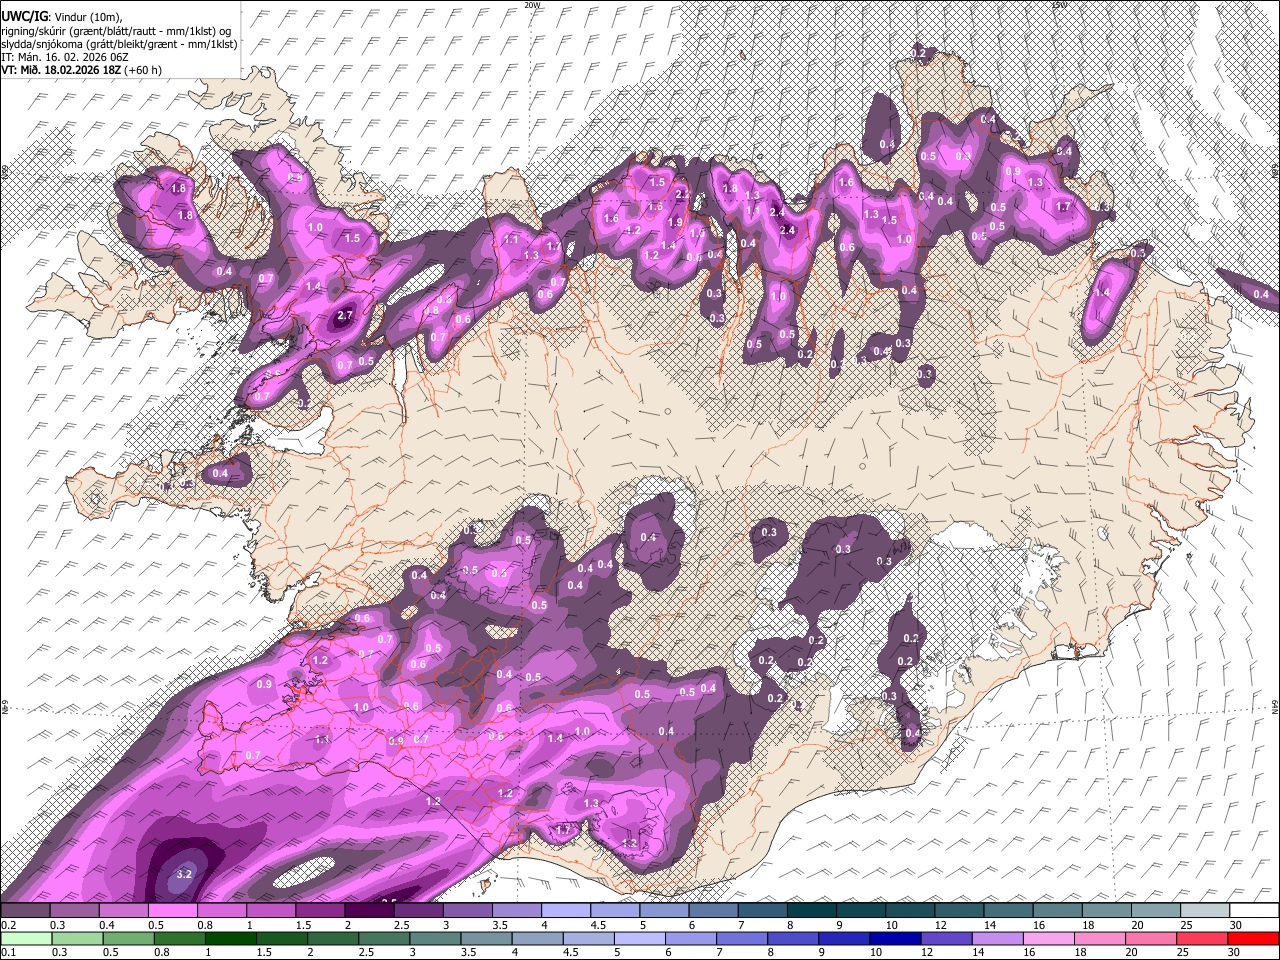The height and width of the screenshot is (960, 1280).
Task: Click the "15W" longitude label
Action: pyautogui.click(x=1059, y=5)
